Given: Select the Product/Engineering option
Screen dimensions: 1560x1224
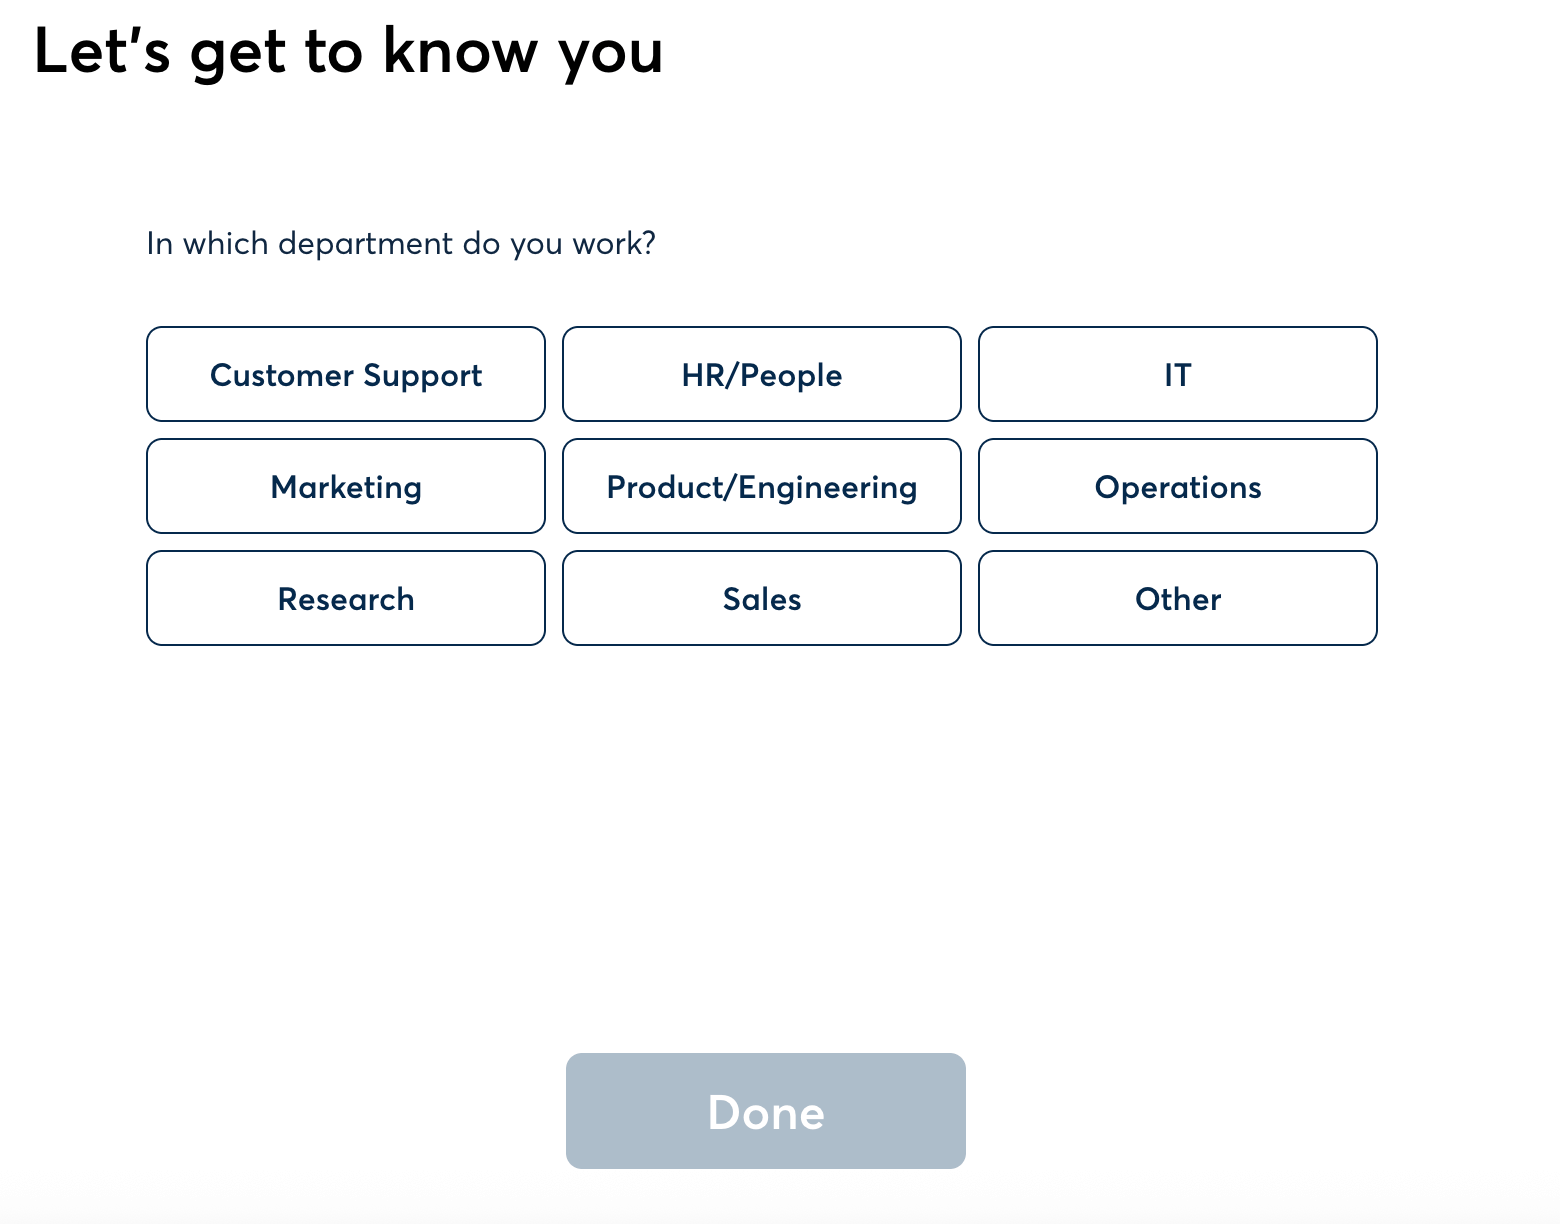Looking at the screenshot, I should click(762, 486).
